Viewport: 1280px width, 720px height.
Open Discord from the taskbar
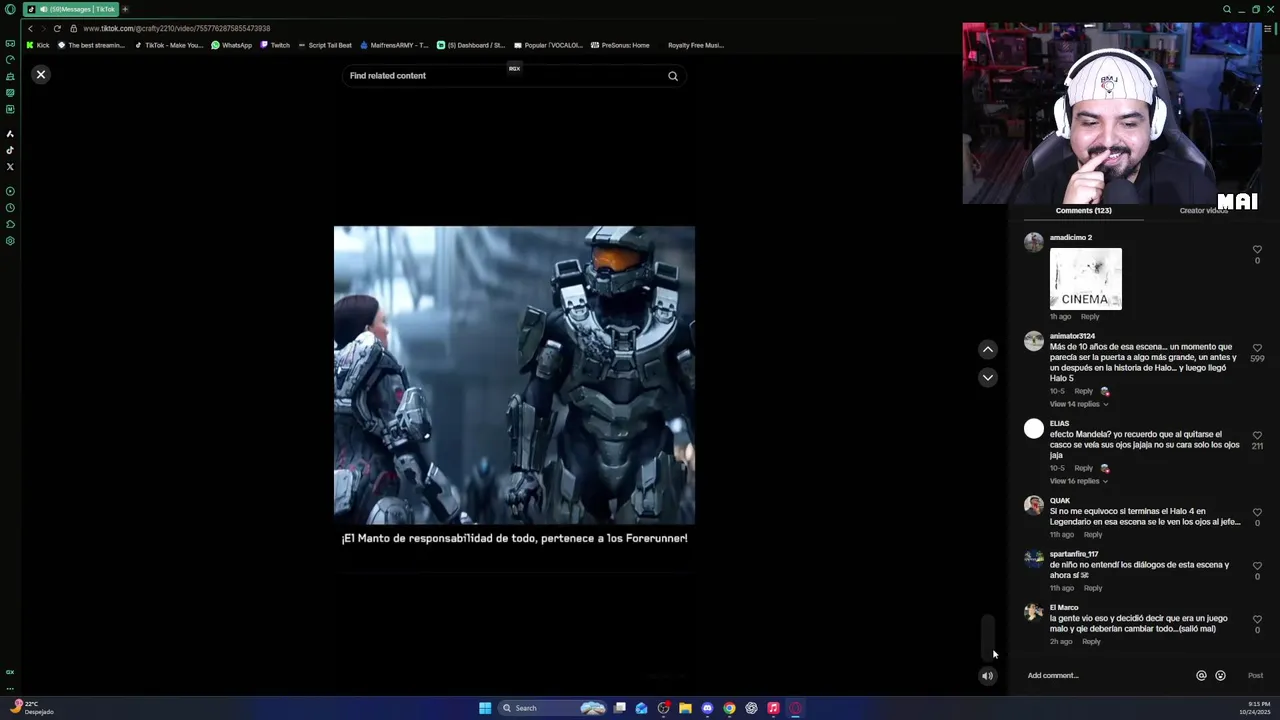[707, 708]
